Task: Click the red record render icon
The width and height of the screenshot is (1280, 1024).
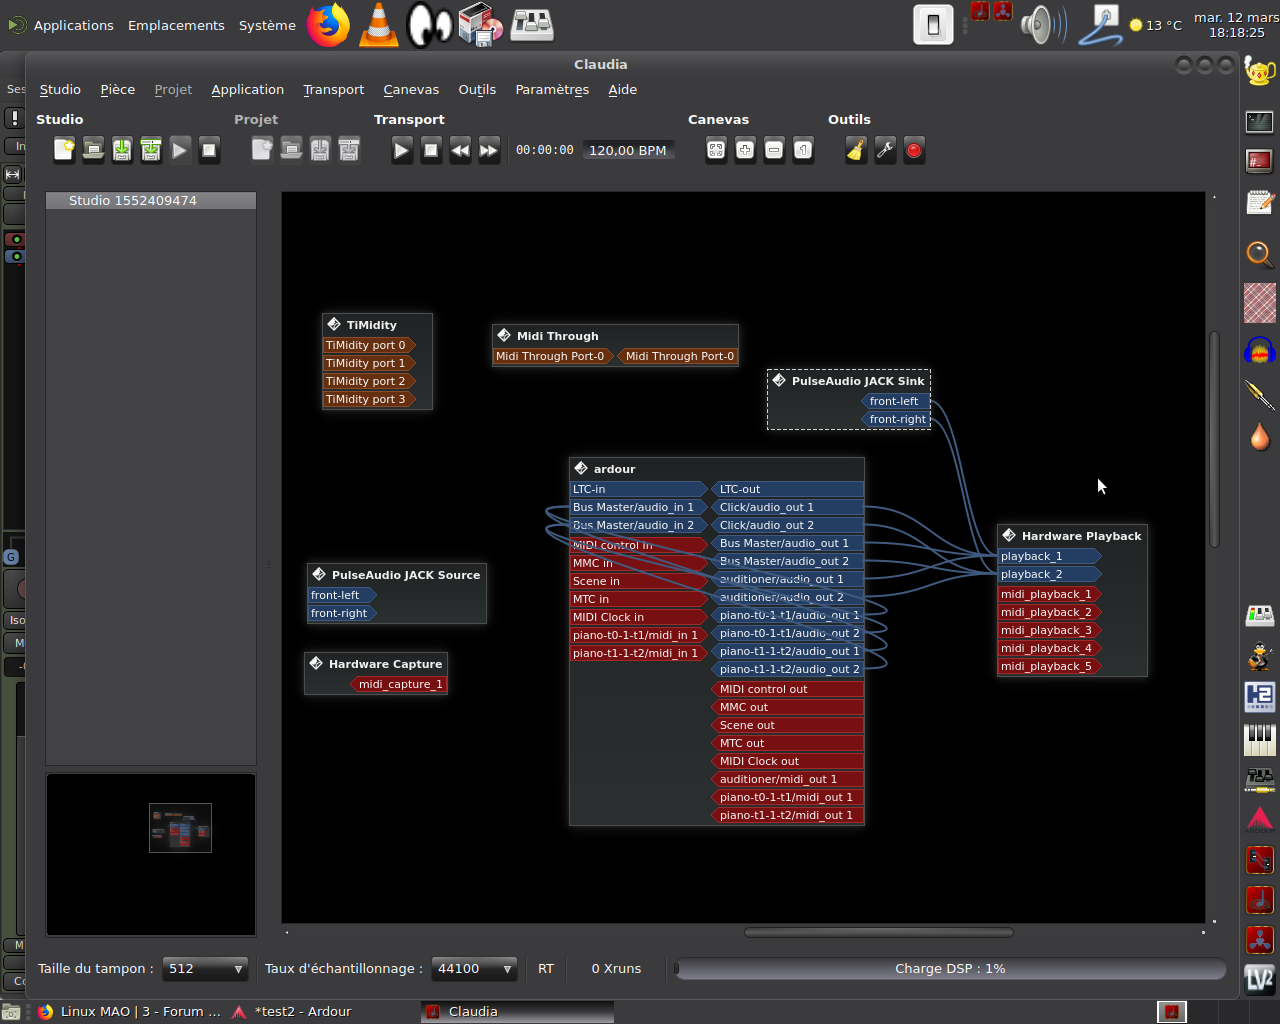Action: pos(914,150)
